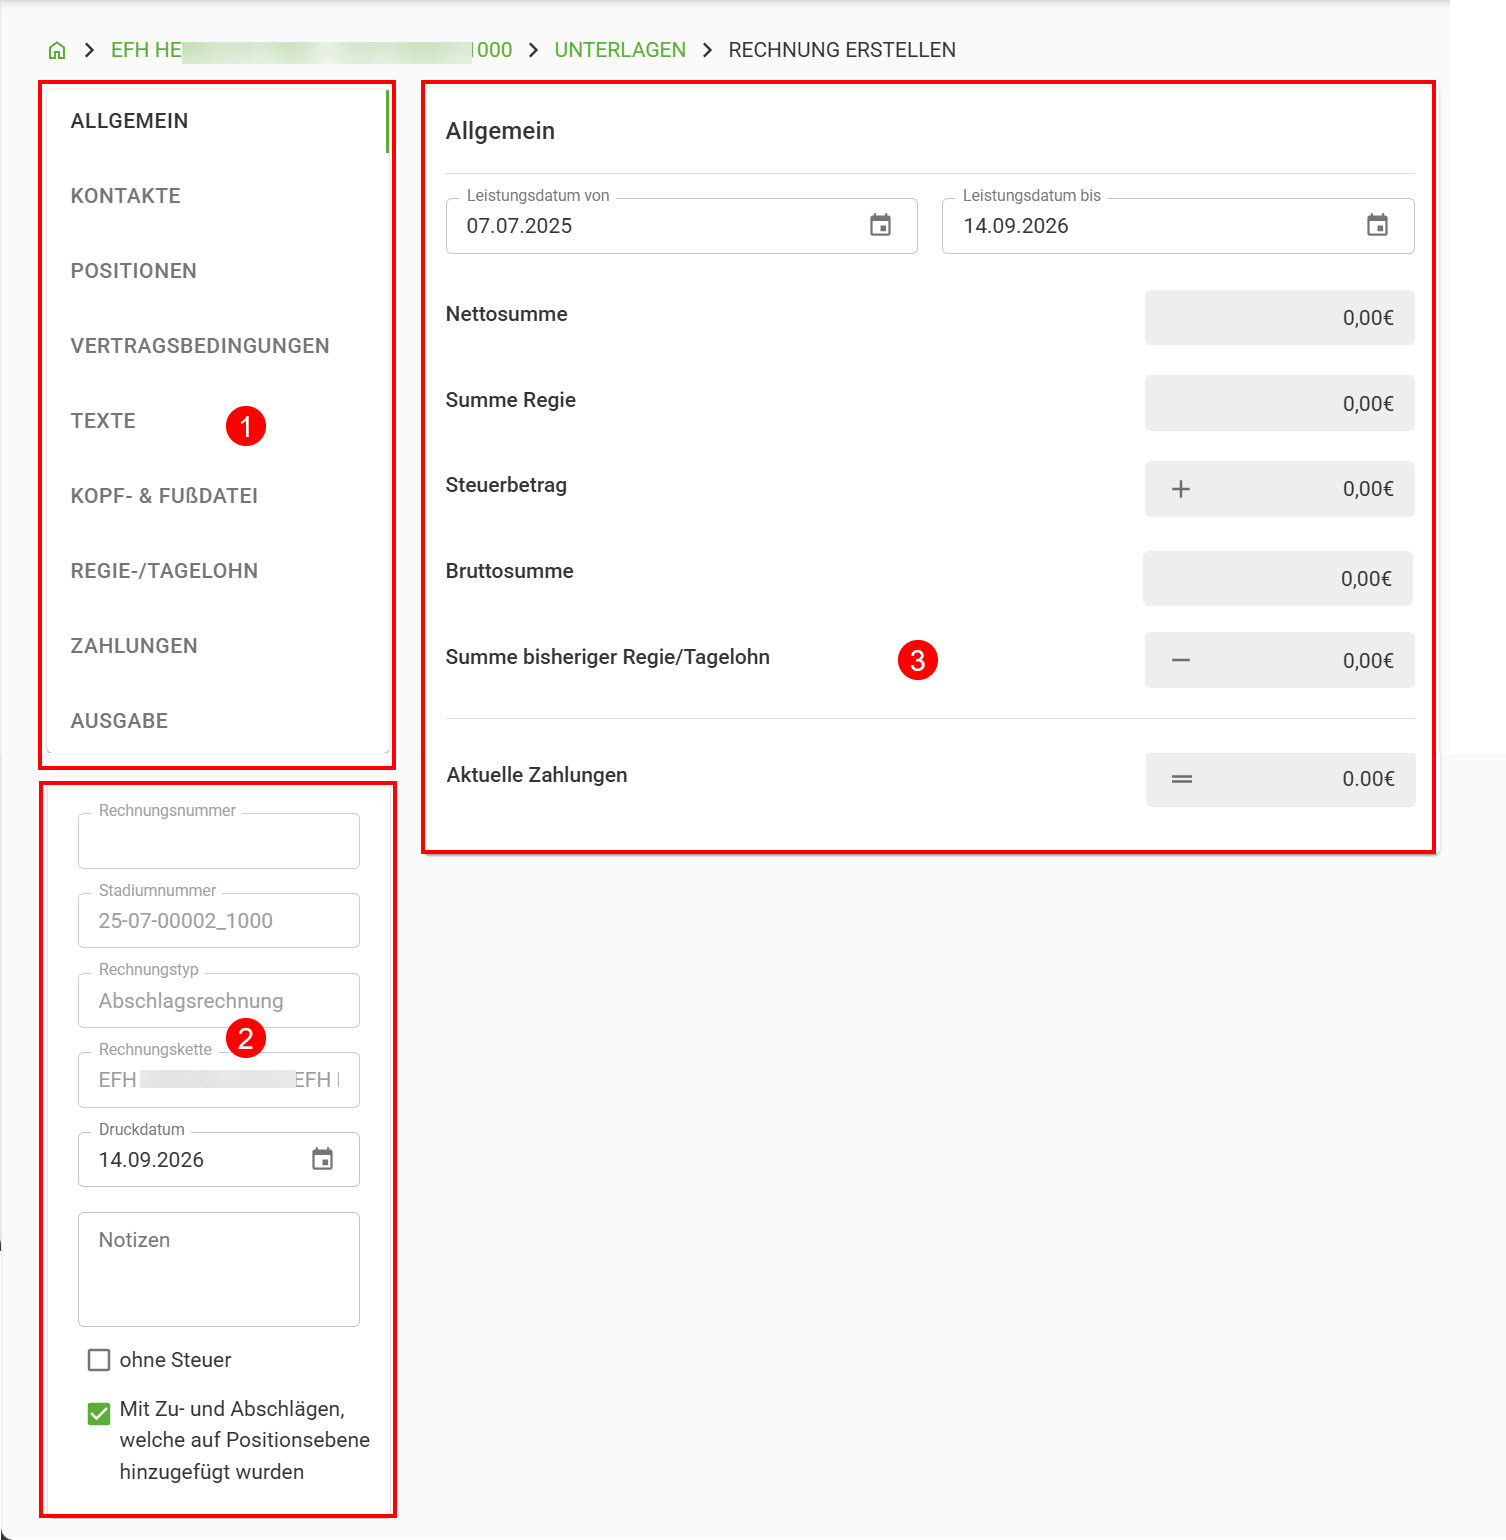The height and width of the screenshot is (1540, 1506).
Task: Open calendar for Leistungsdatum bis
Action: [1377, 225]
